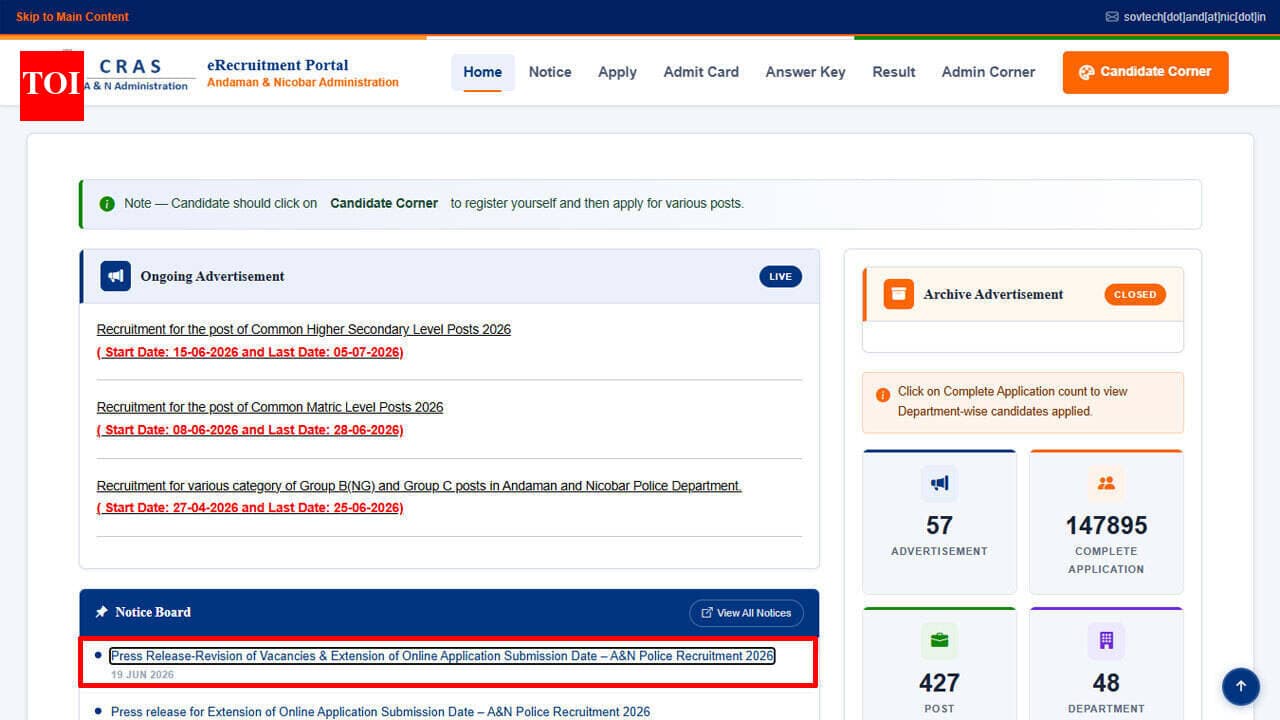The height and width of the screenshot is (720, 1280).
Task: Open the Revision of Vacancies press release
Action: pos(442,656)
